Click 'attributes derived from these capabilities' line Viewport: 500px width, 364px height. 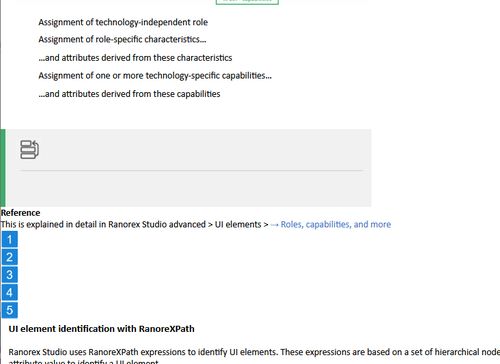pyautogui.click(x=129, y=94)
